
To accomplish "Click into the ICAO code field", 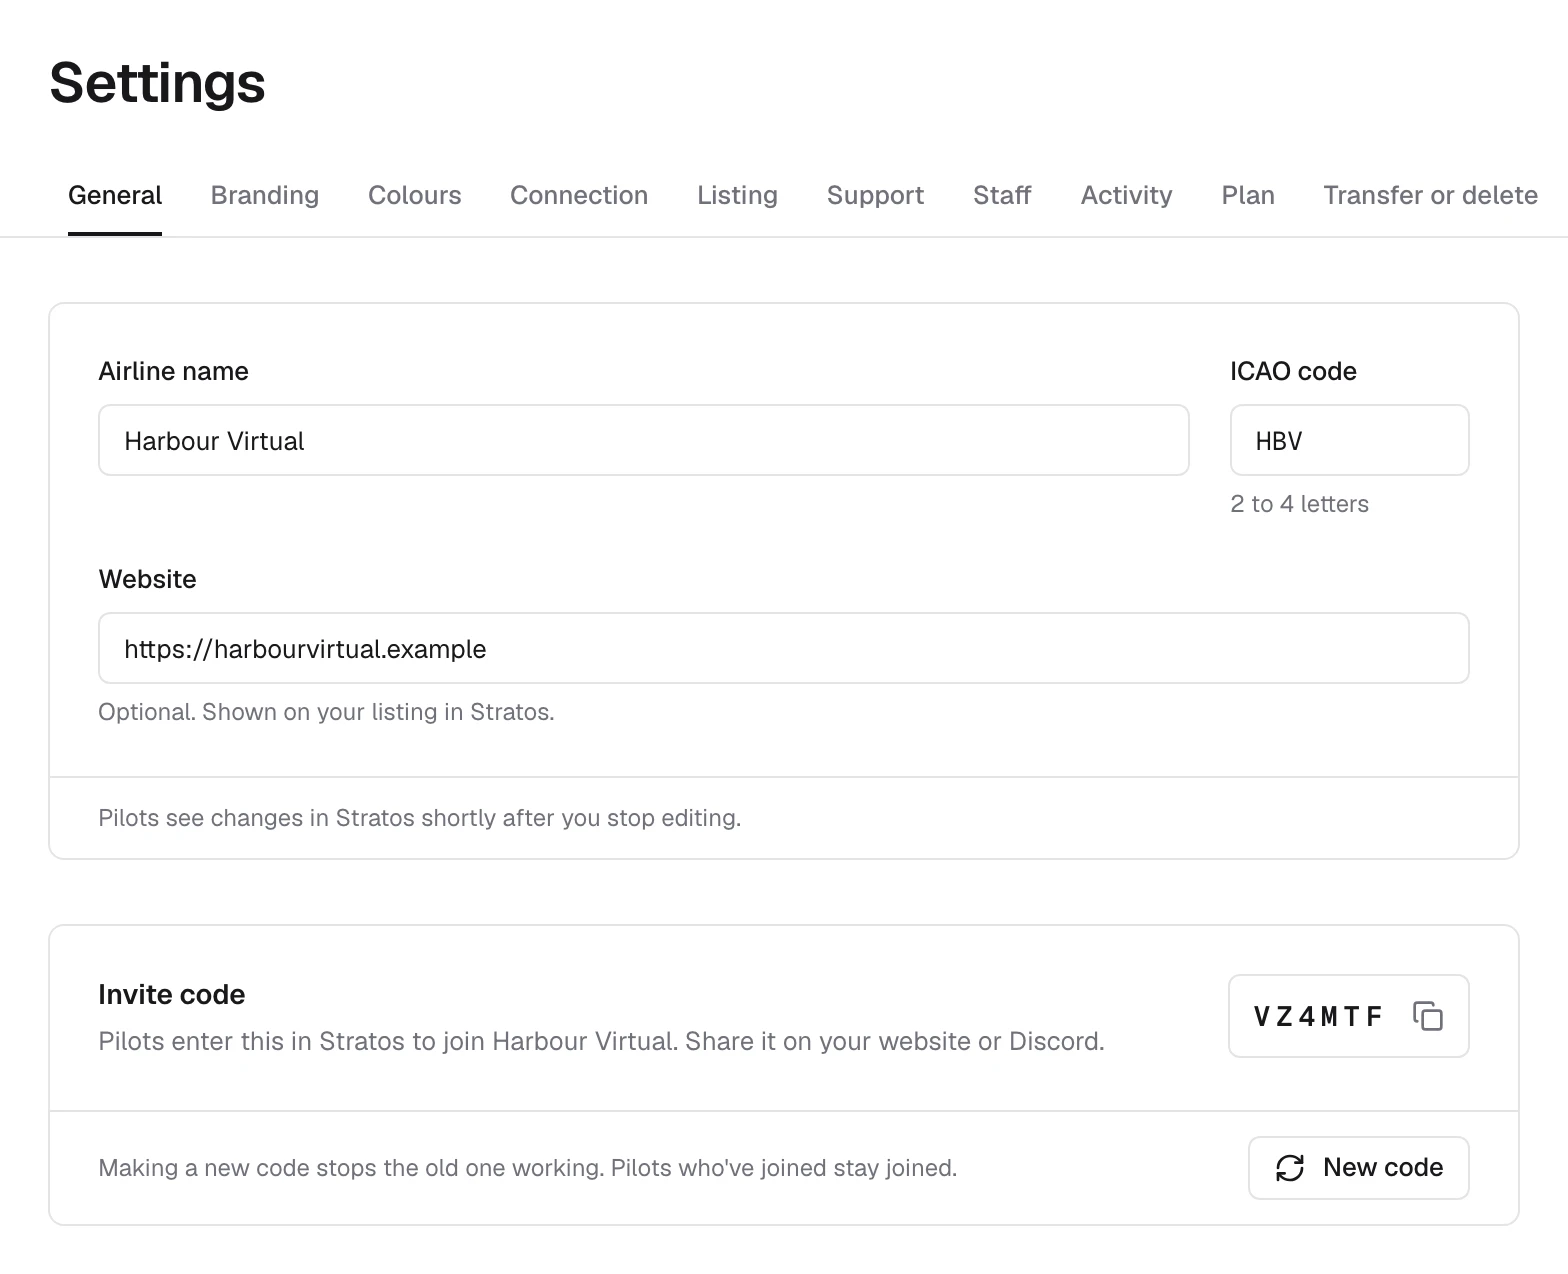I will pos(1350,440).
